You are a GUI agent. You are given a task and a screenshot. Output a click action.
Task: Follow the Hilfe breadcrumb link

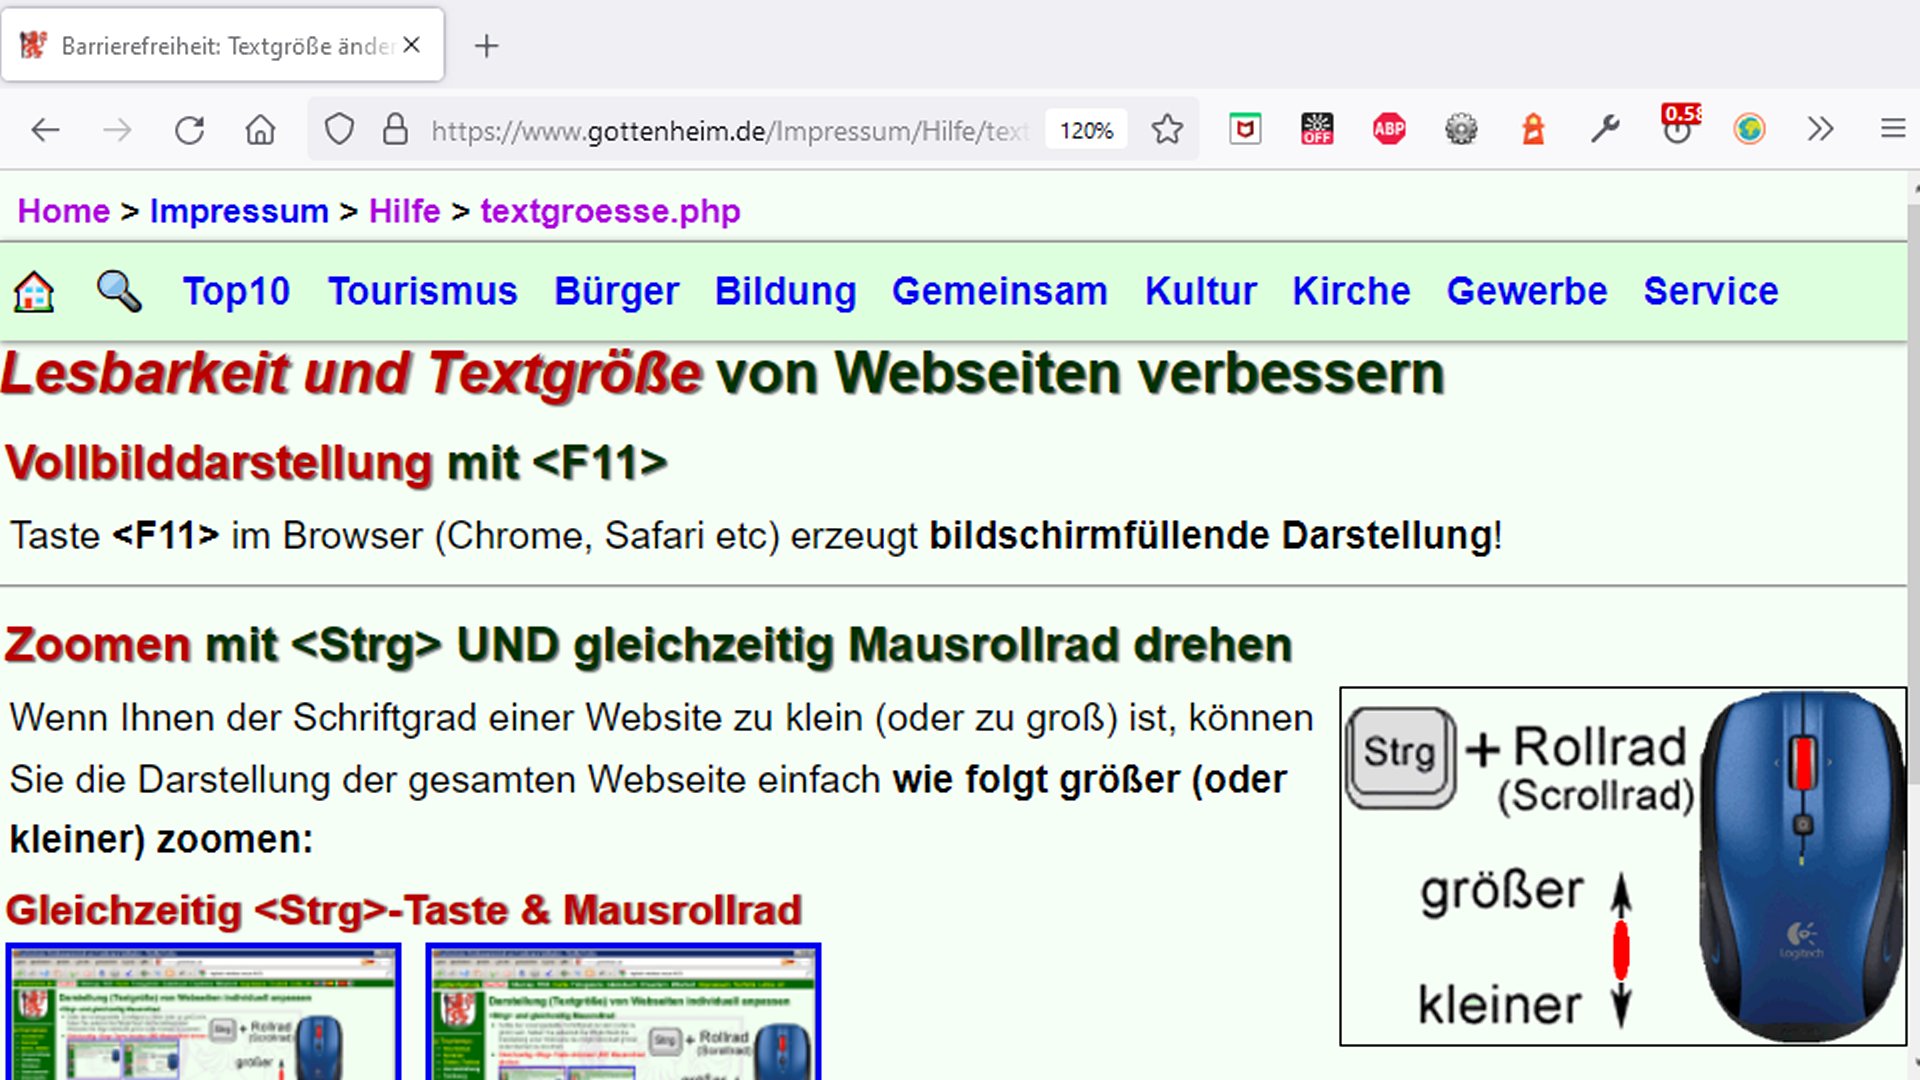pyautogui.click(x=404, y=212)
